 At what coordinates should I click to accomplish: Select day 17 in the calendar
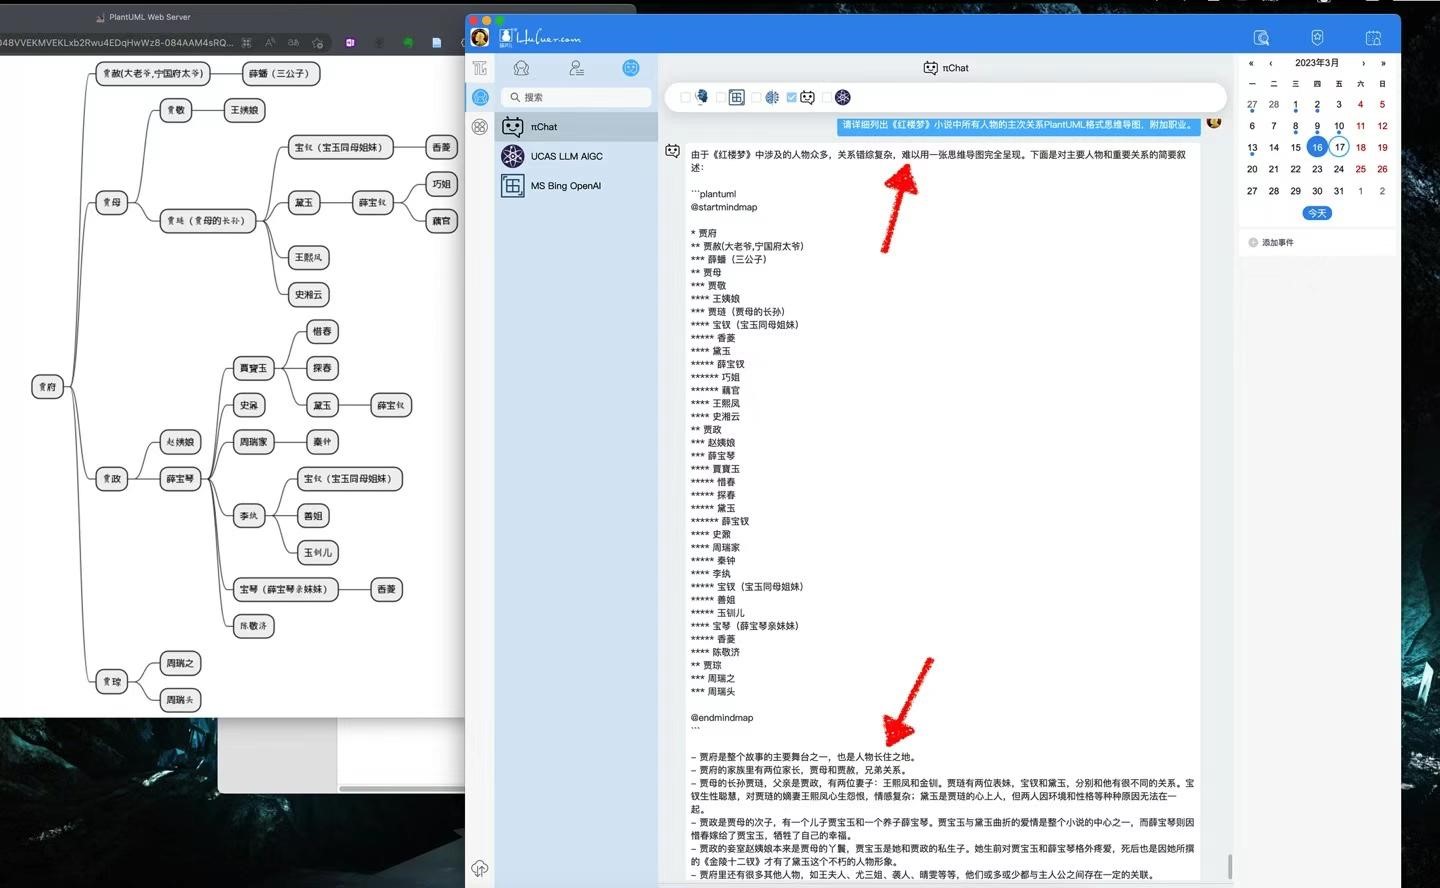click(1339, 147)
